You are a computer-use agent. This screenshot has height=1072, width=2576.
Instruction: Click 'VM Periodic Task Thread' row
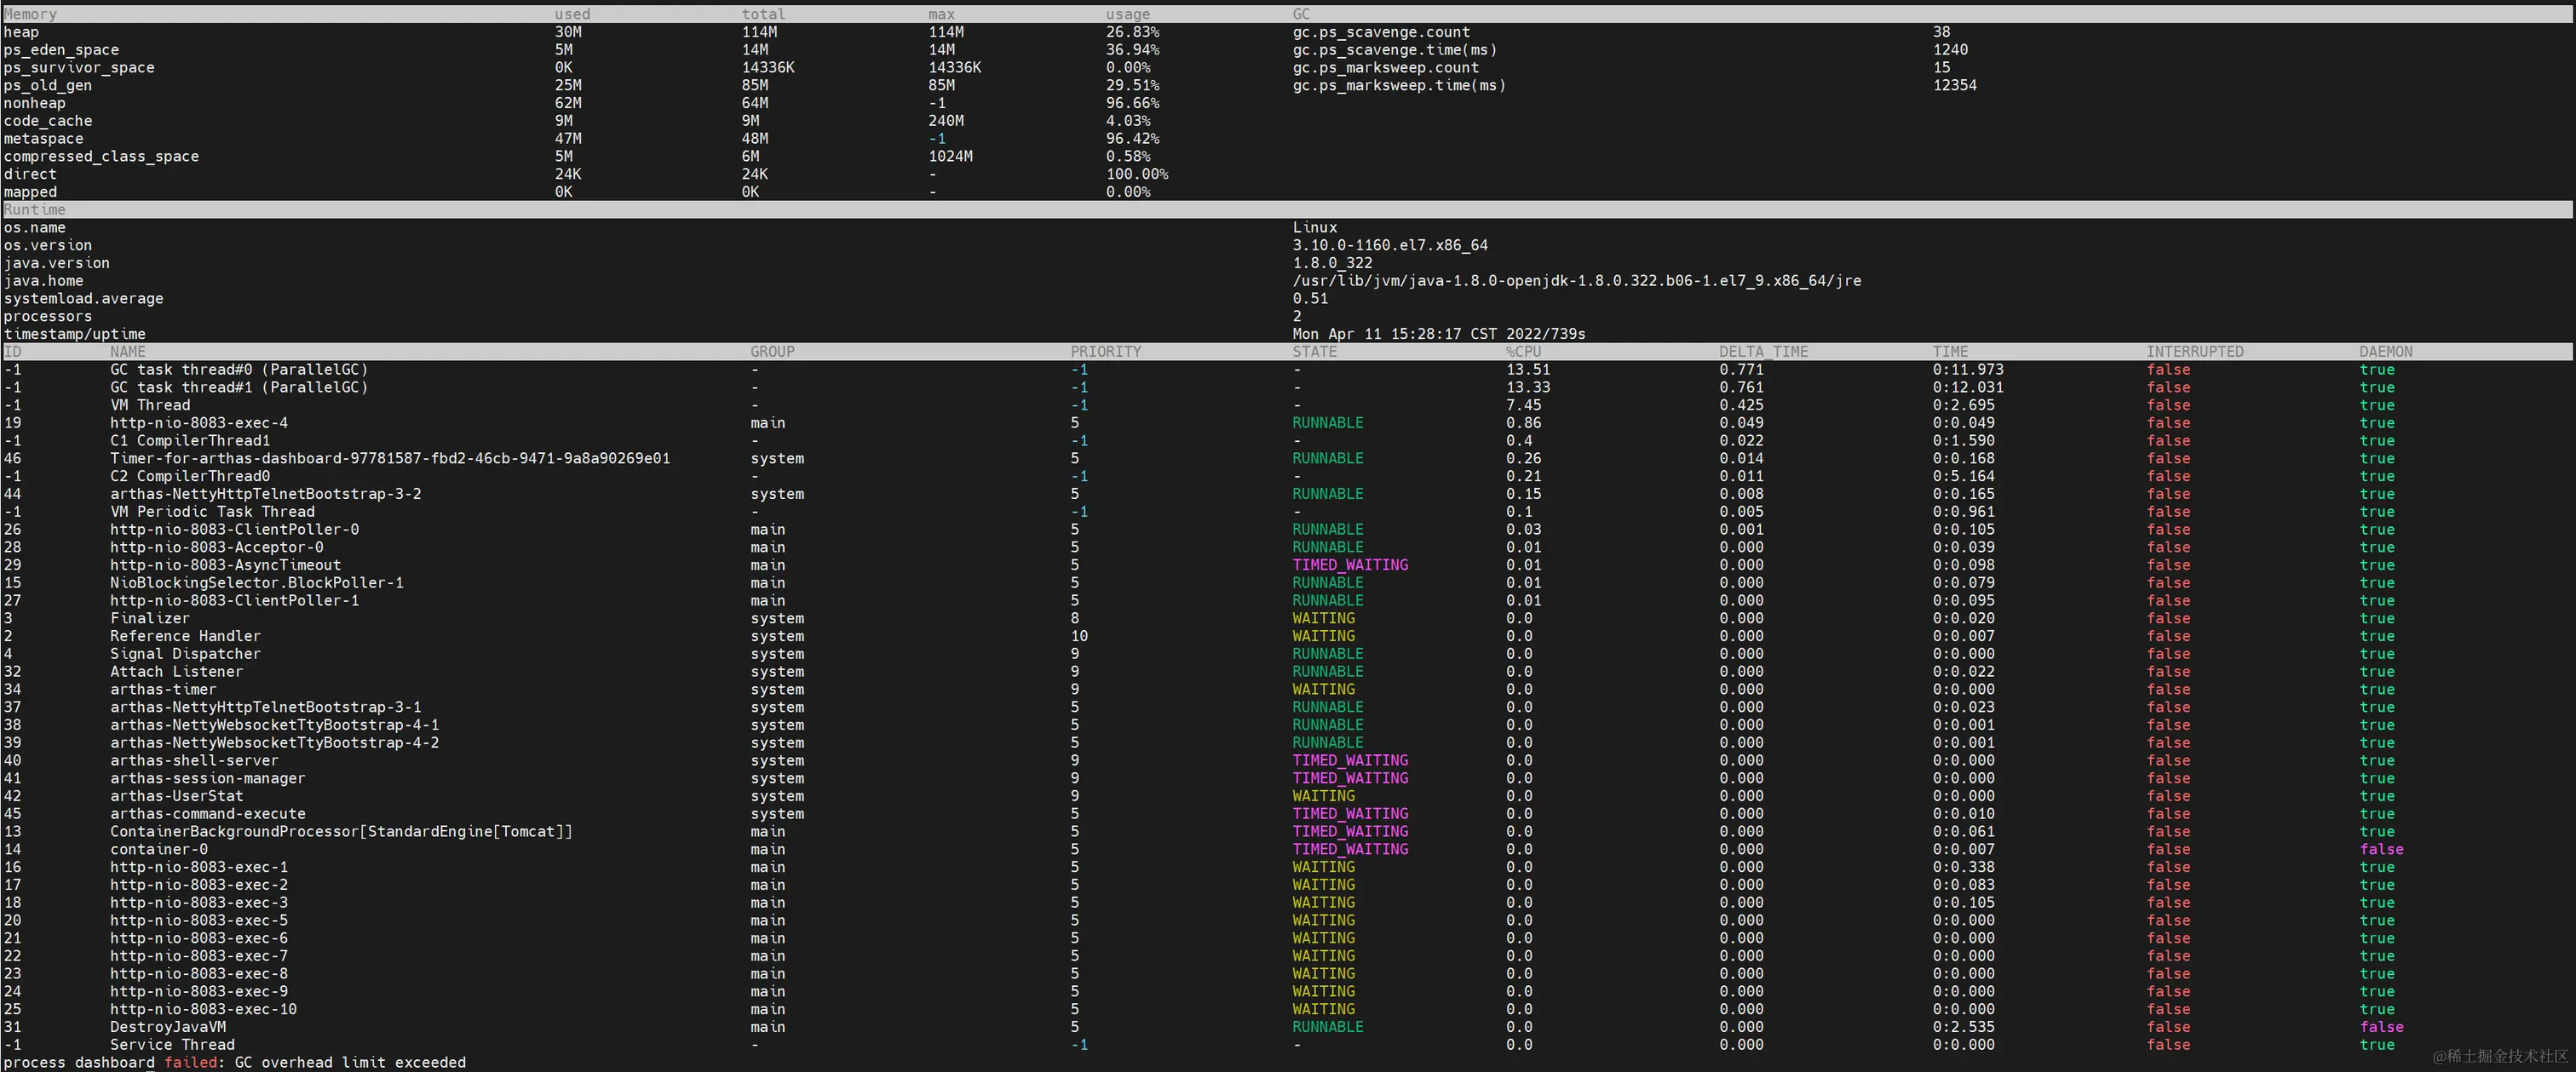[212, 512]
